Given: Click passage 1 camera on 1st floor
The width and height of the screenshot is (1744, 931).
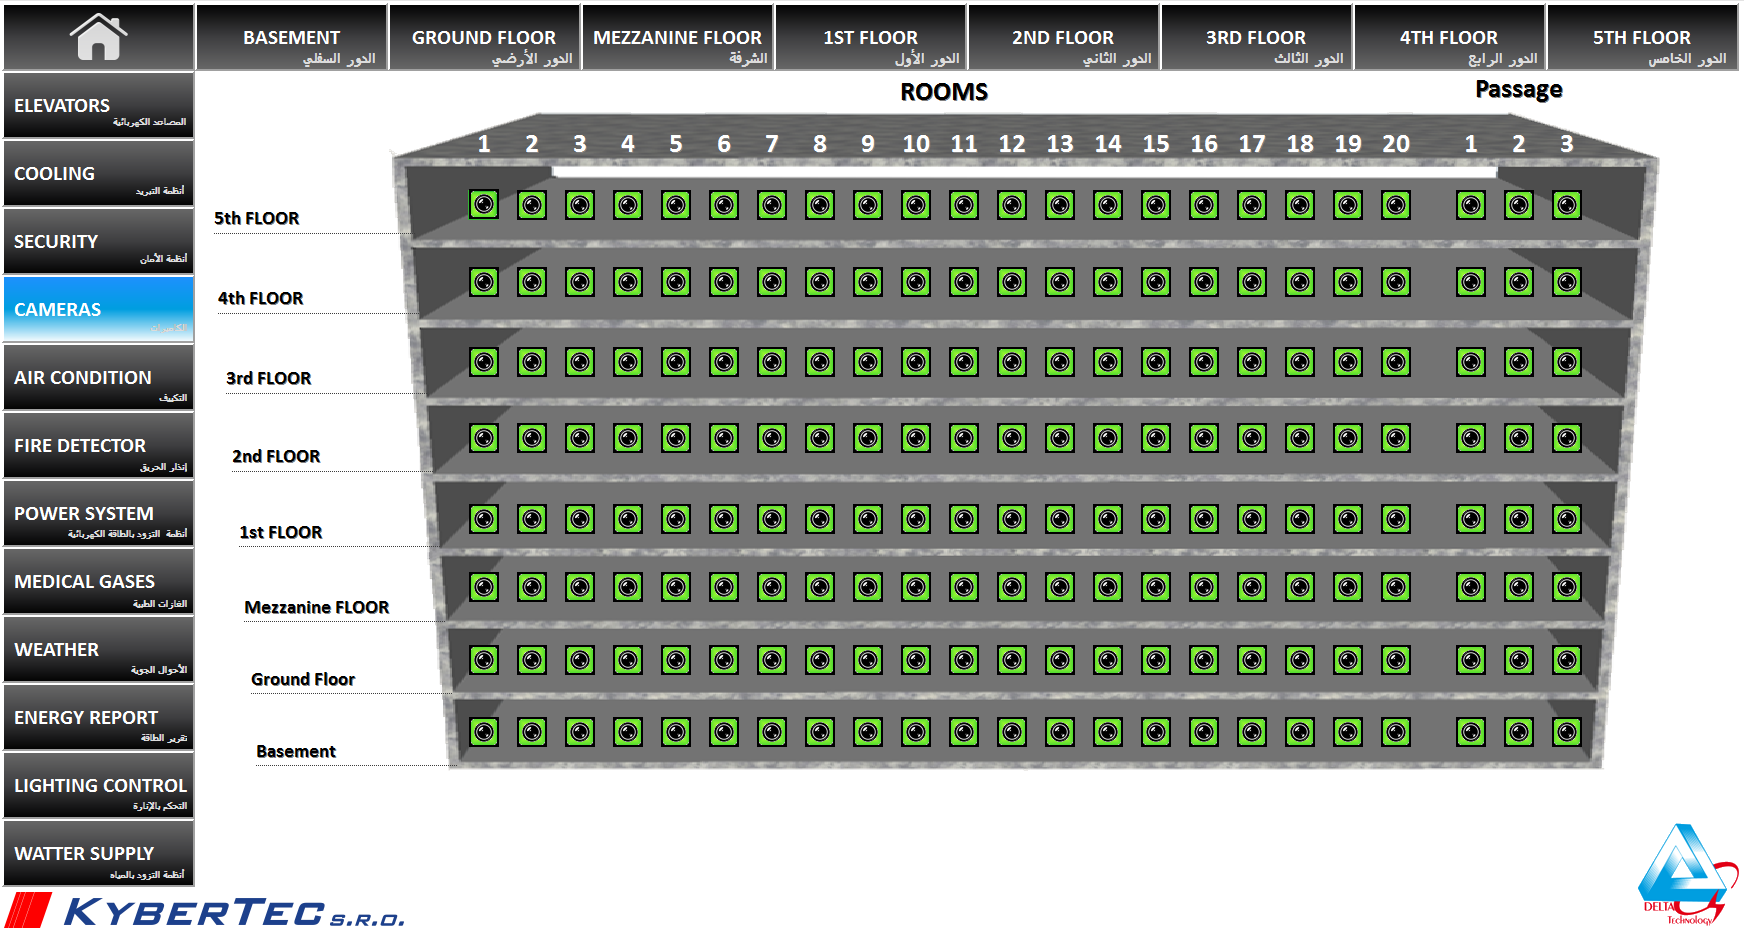Looking at the screenshot, I should (x=1471, y=519).
